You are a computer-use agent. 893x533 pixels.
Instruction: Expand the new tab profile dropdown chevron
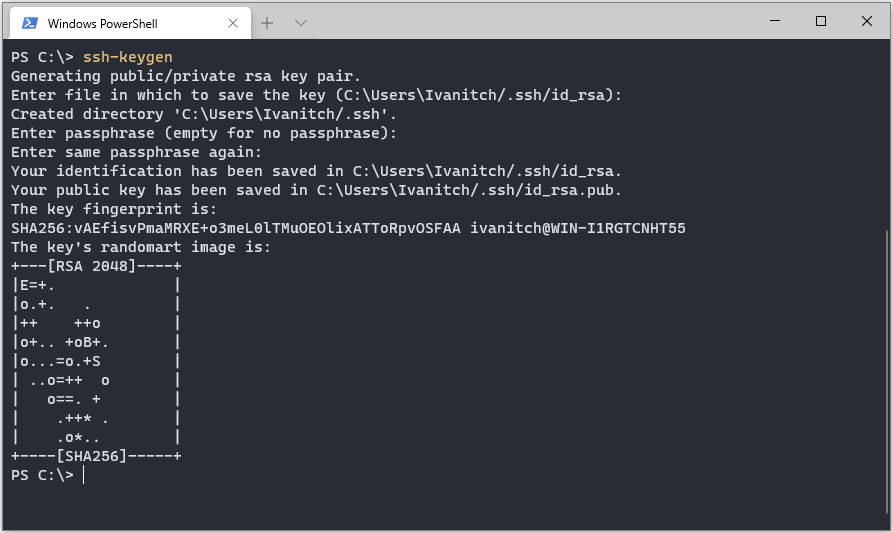[x=301, y=22]
